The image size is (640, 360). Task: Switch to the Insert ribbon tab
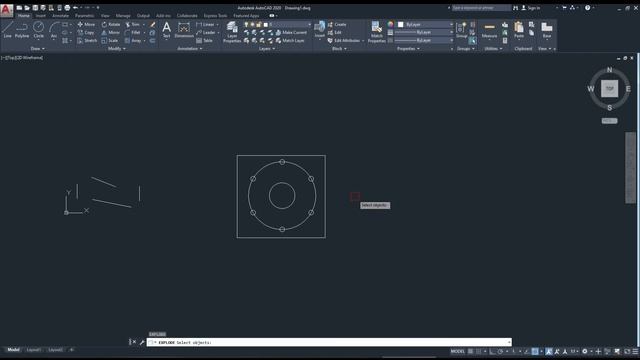tap(40, 16)
